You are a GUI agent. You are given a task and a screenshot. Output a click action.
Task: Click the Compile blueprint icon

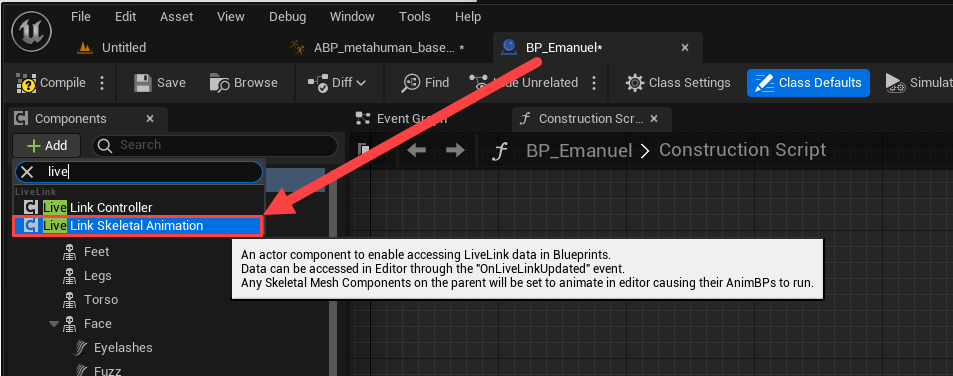point(26,83)
